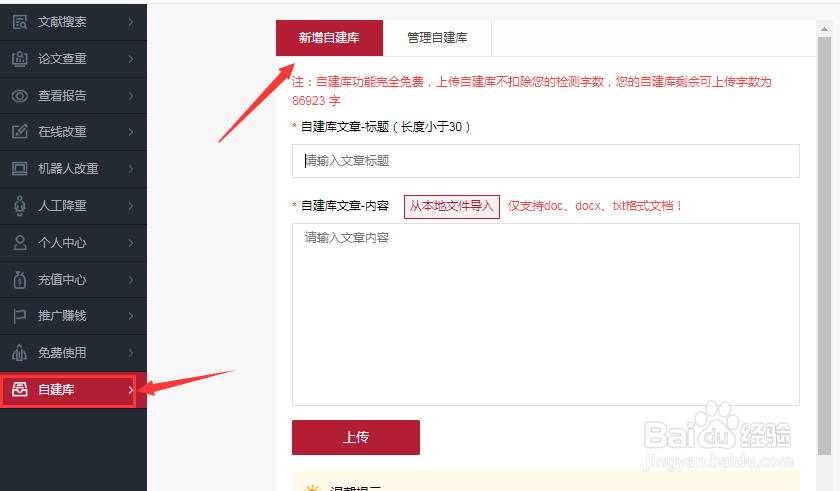Click the 文献搜索 search icon in sidebar

(x=20, y=22)
